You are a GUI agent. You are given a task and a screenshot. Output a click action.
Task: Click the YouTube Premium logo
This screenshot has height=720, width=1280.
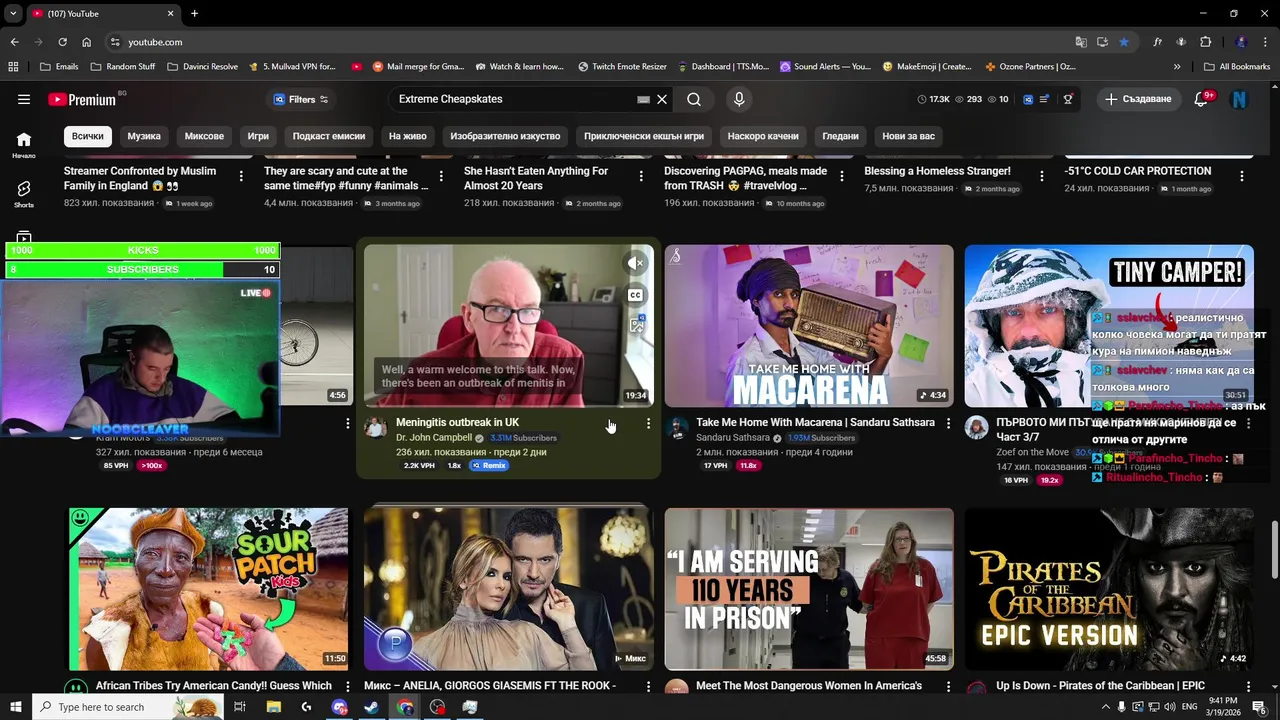(84, 99)
